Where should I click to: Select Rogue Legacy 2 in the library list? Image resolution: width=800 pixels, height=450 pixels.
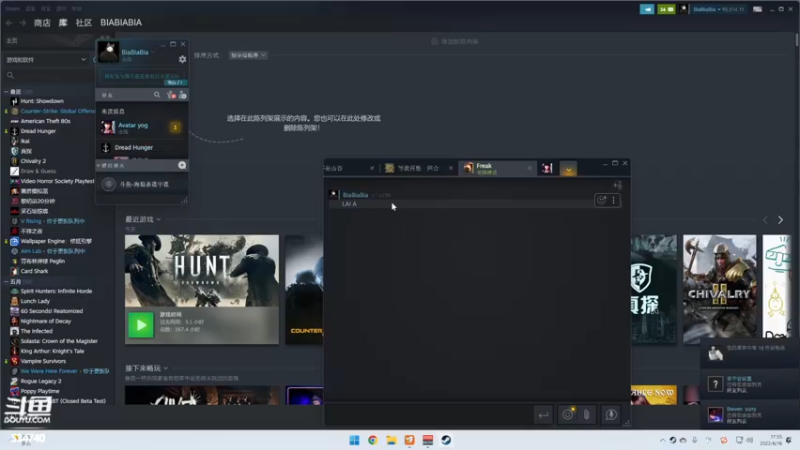tap(41, 381)
